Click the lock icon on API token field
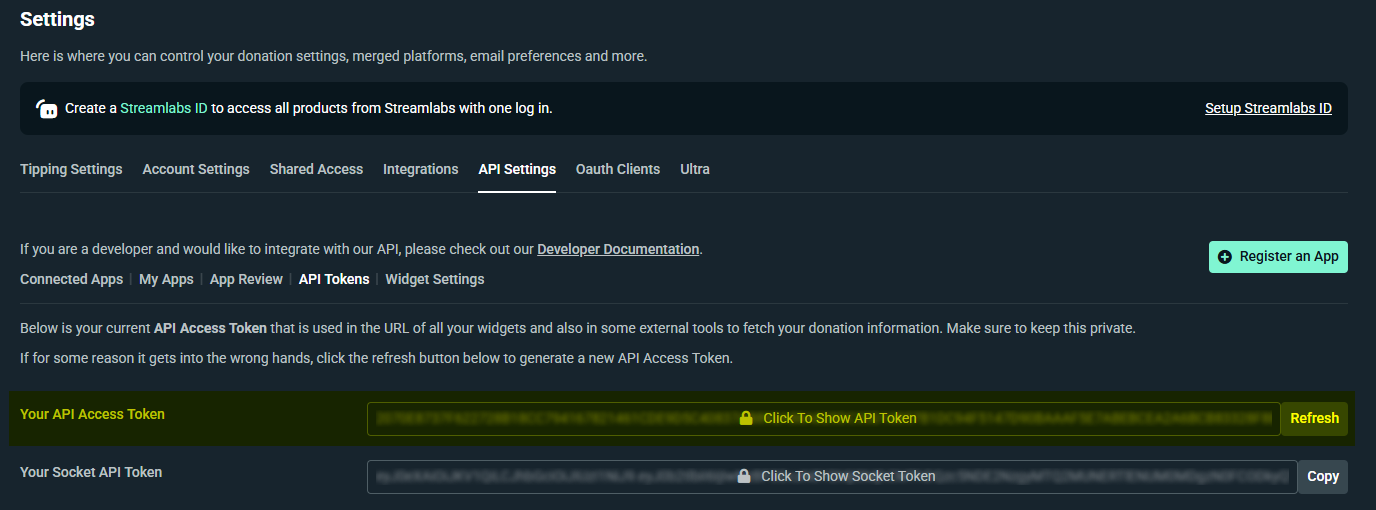This screenshot has width=1376, height=510. [x=746, y=419]
